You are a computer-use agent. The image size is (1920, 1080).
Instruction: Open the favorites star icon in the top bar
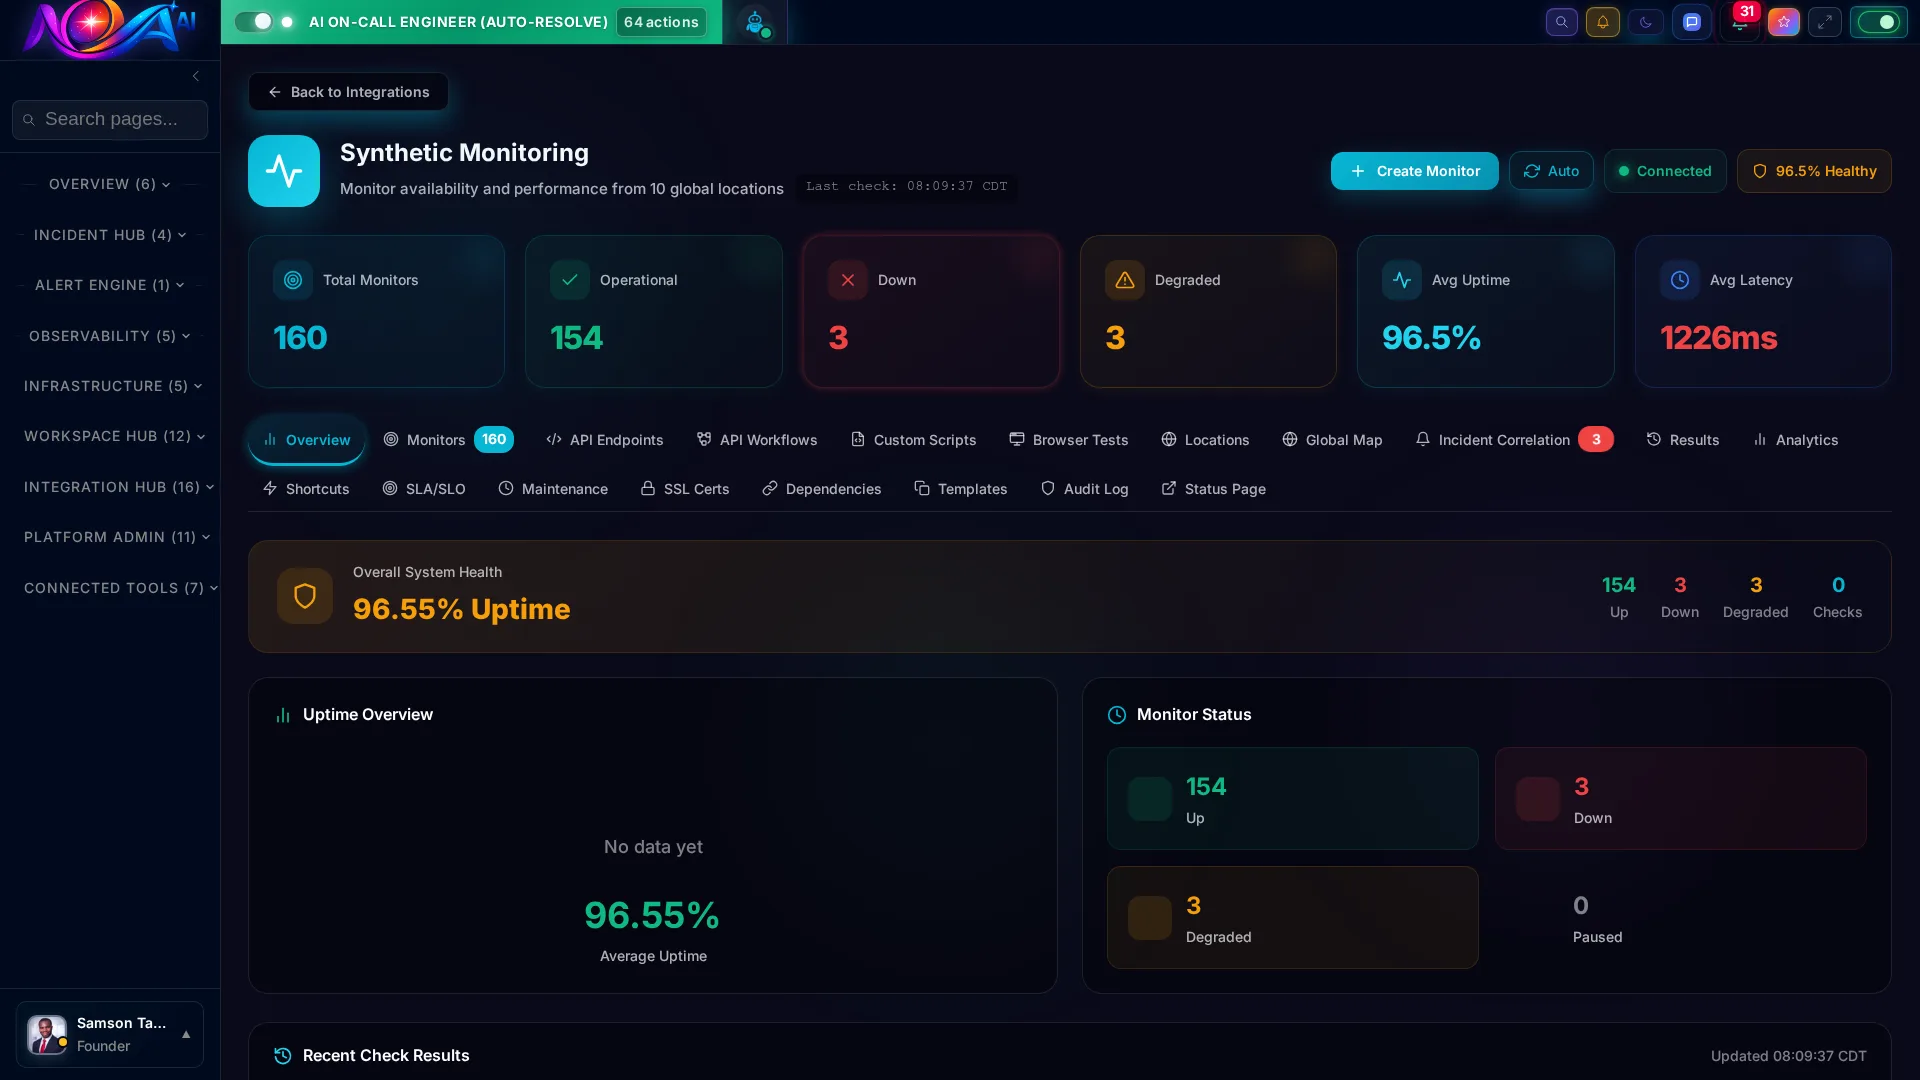[1783, 22]
